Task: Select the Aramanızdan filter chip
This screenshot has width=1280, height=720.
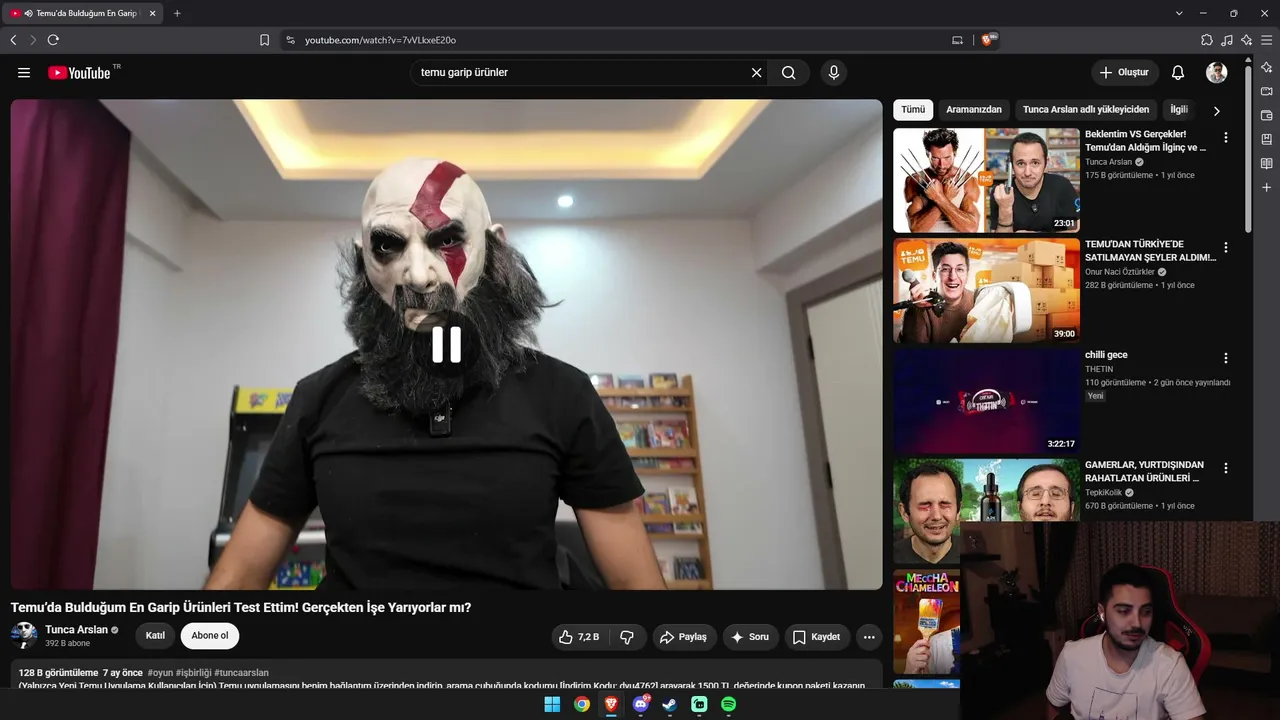Action: pyautogui.click(x=974, y=110)
